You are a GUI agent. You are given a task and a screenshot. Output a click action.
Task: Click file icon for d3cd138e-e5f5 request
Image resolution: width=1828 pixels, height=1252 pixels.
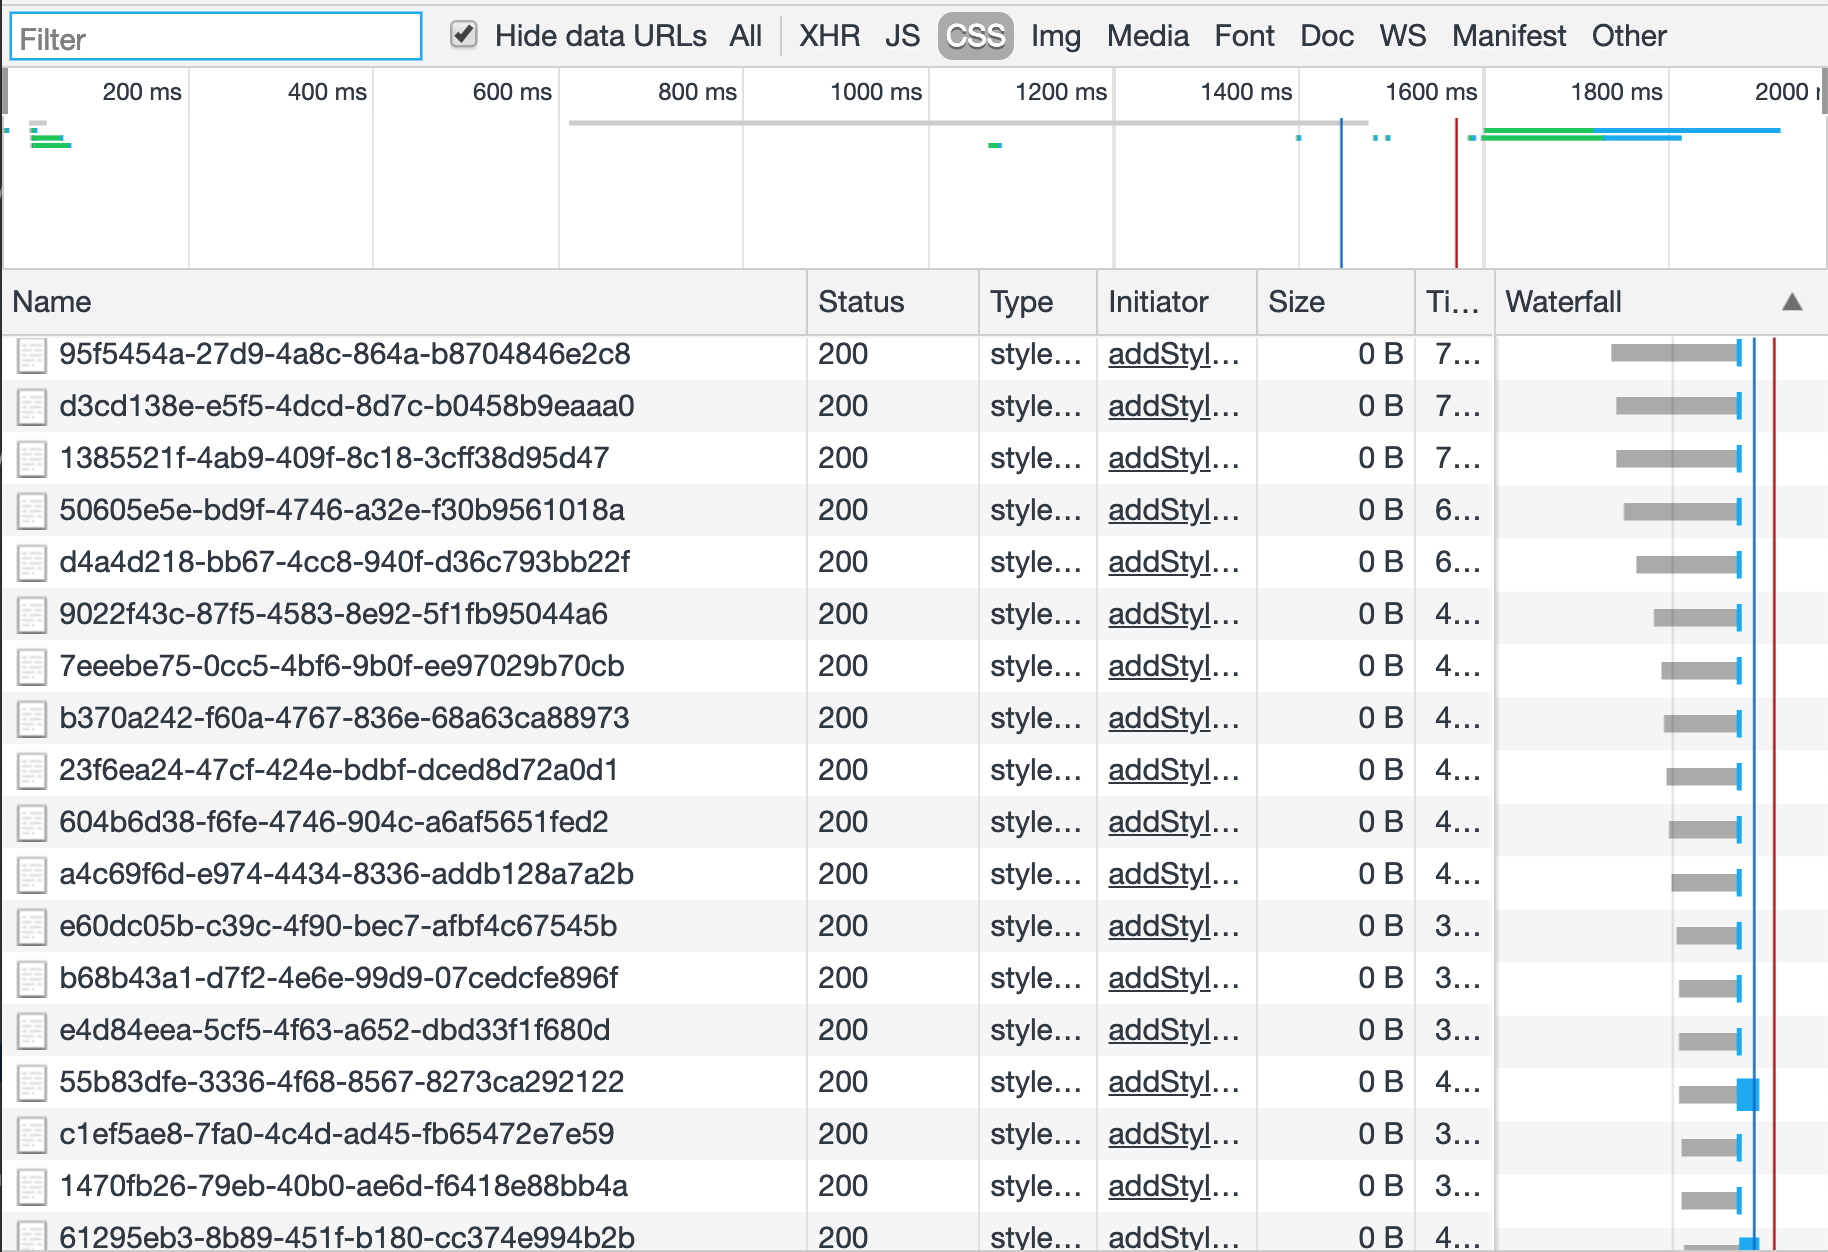tap(32, 407)
